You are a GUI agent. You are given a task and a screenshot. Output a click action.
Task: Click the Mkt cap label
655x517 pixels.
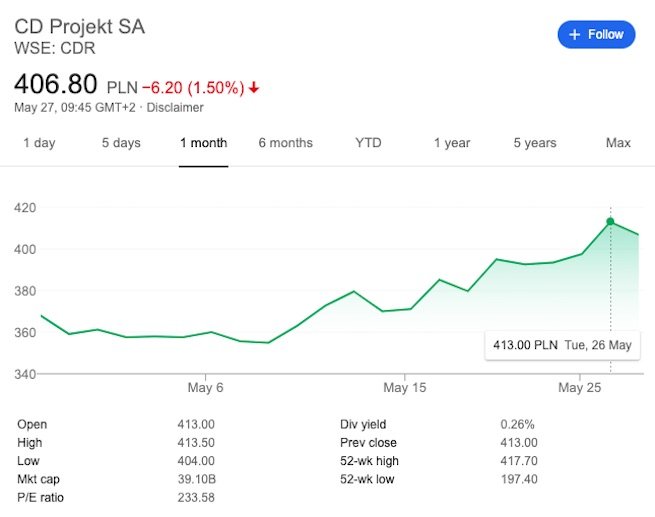point(38,479)
